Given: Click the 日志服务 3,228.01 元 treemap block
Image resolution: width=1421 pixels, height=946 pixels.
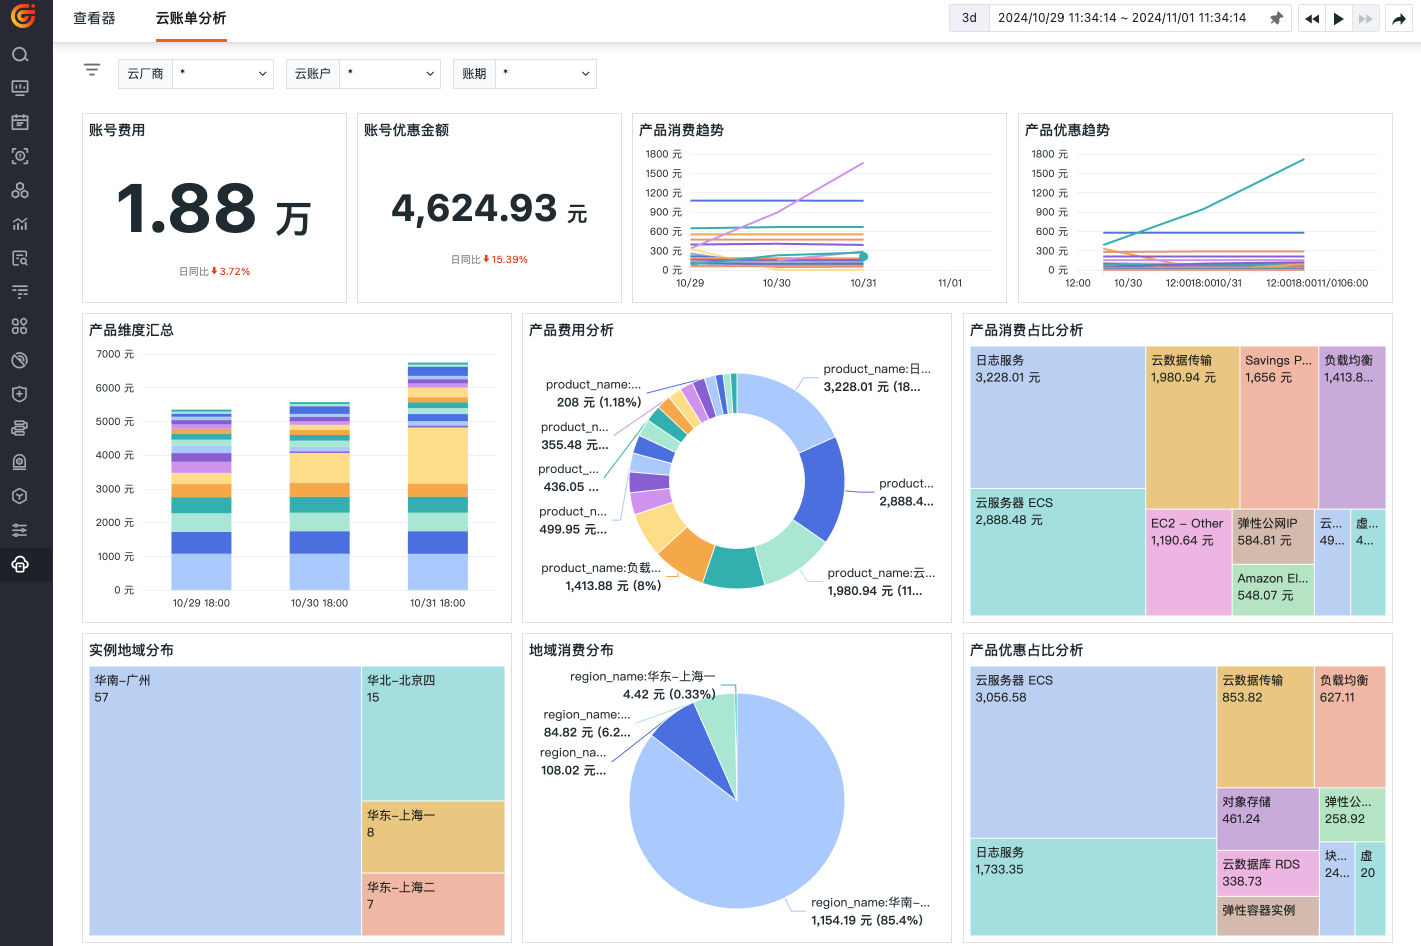Looking at the screenshot, I should [1057, 417].
